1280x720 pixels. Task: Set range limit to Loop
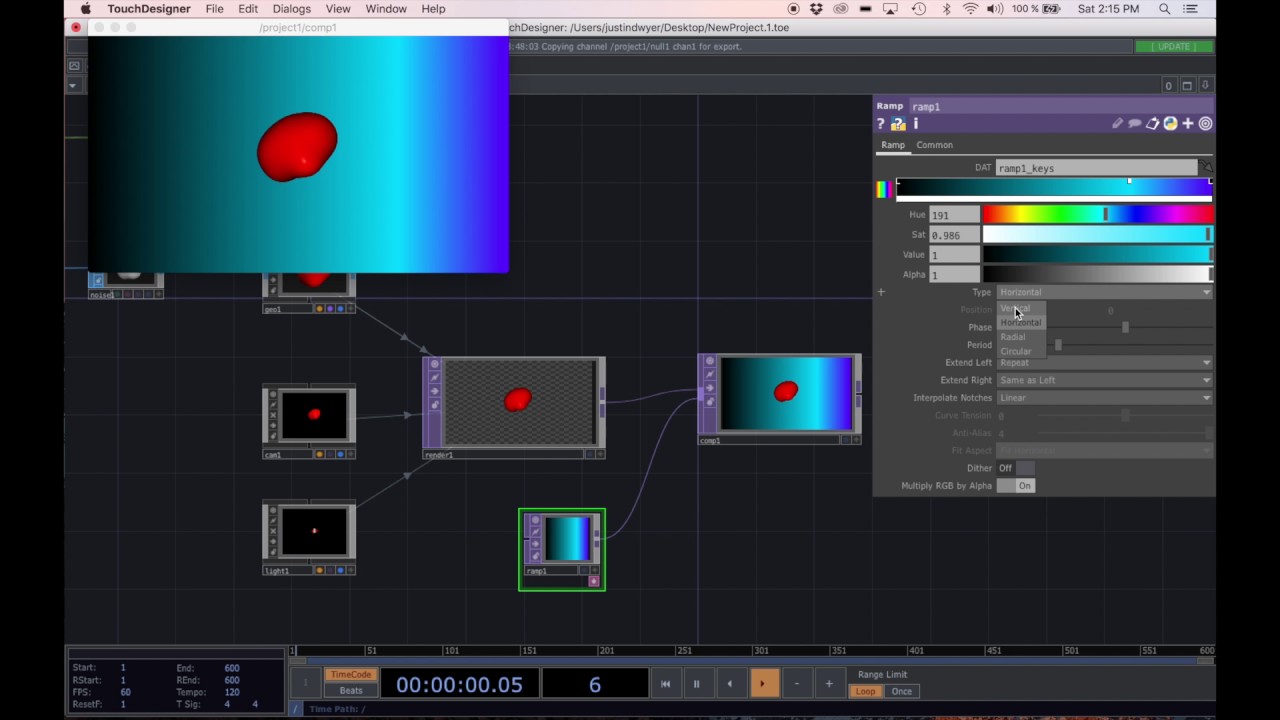tap(865, 692)
